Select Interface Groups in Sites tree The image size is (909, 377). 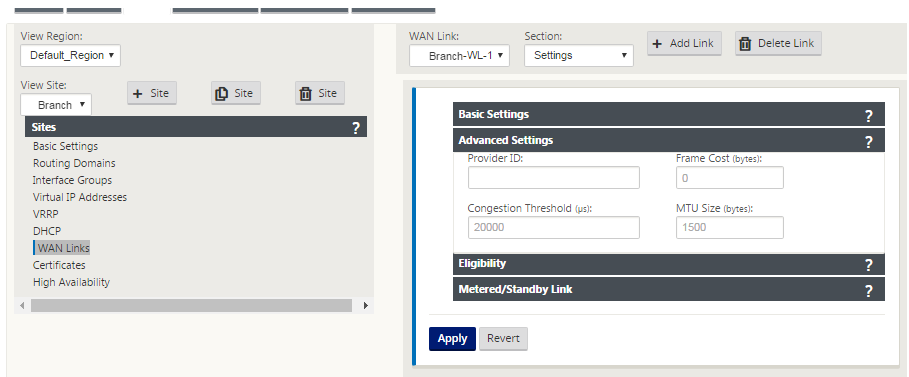(72, 180)
